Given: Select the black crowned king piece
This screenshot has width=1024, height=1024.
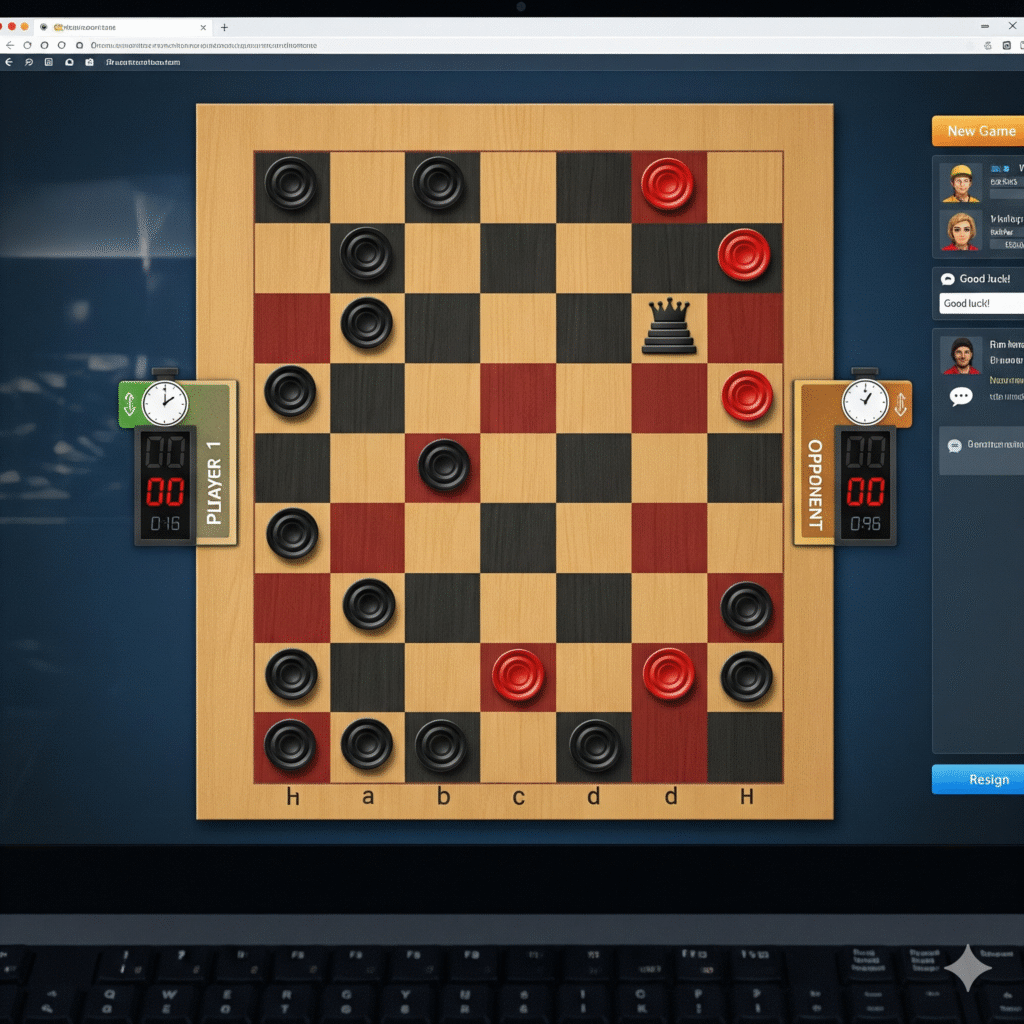Looking at the screenshot, I should tap(669, 327).
